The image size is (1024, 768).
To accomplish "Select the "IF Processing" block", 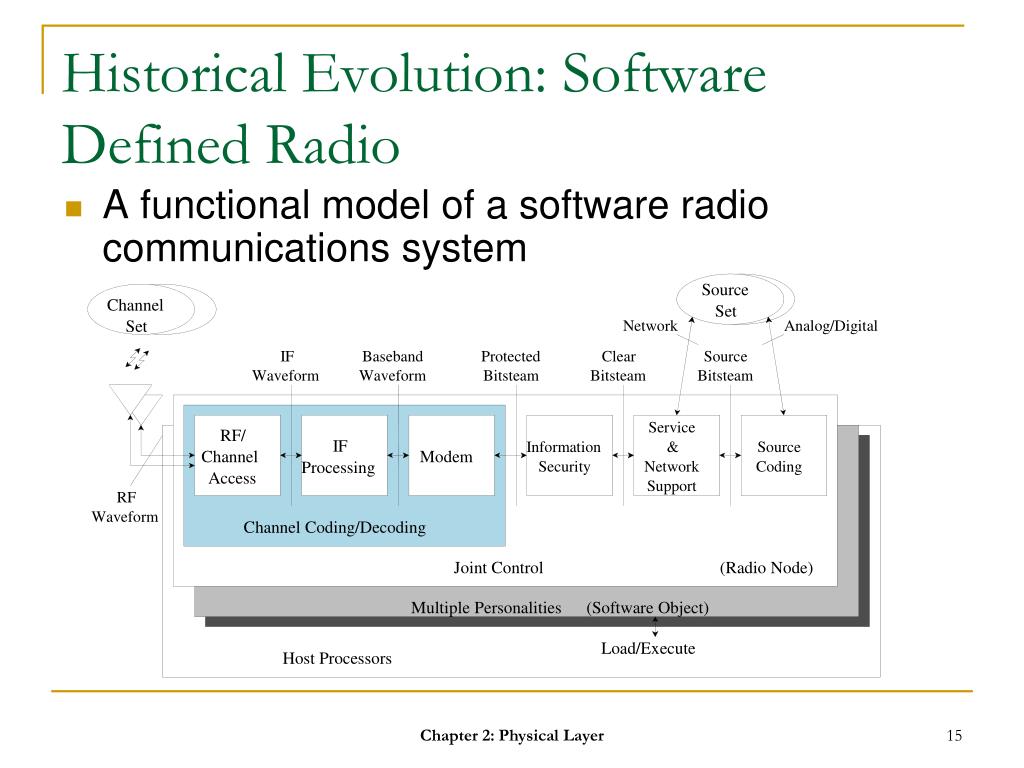I will (344, 455).
